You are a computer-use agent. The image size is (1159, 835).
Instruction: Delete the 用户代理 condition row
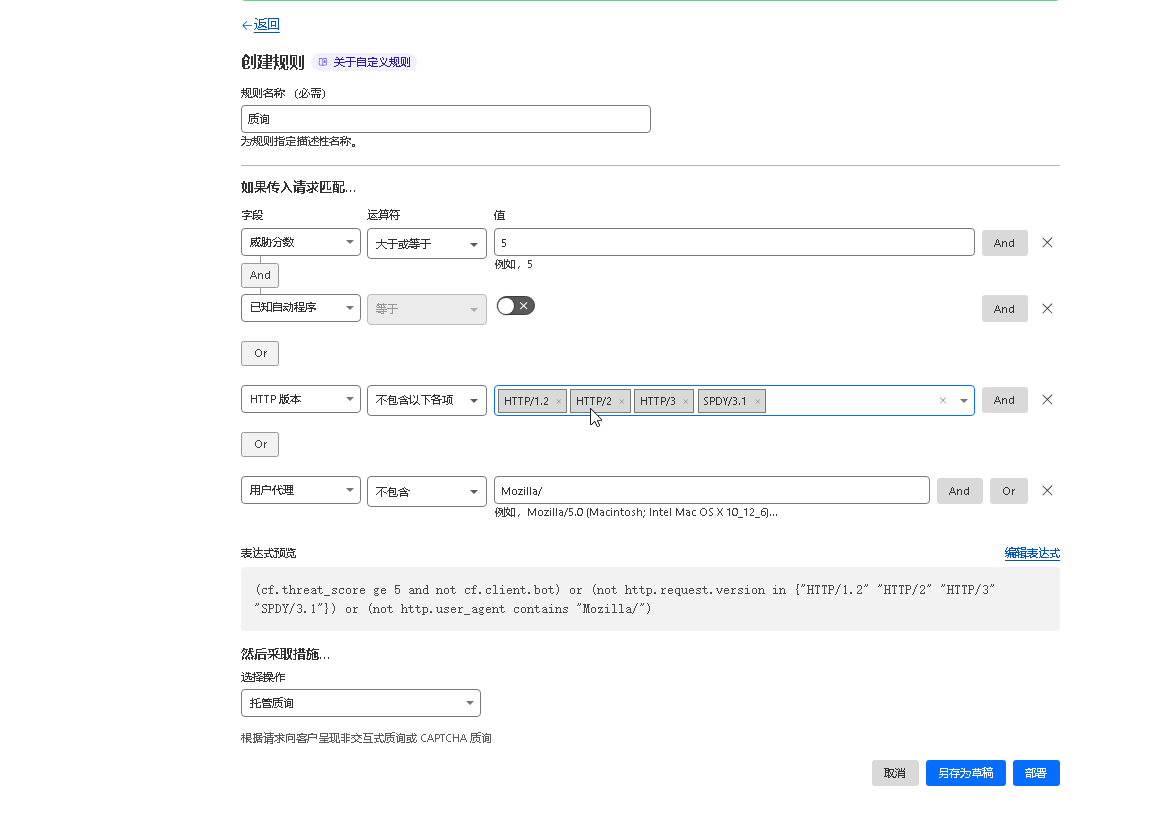click(x=1047, y=491)
